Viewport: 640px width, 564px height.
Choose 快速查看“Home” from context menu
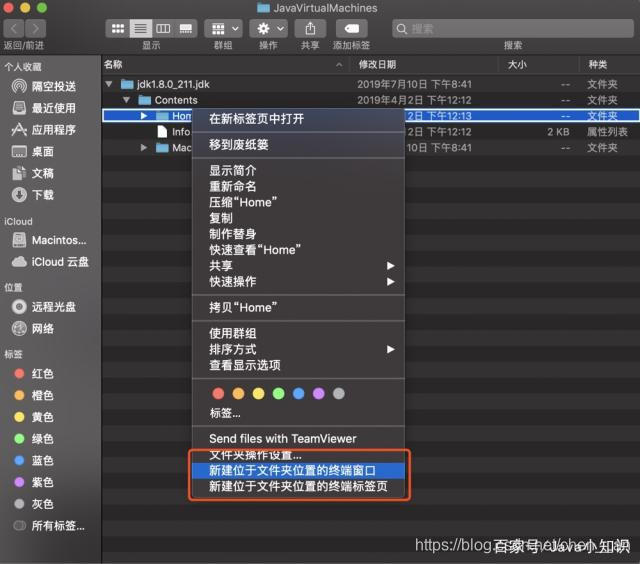tap(298, 250)
